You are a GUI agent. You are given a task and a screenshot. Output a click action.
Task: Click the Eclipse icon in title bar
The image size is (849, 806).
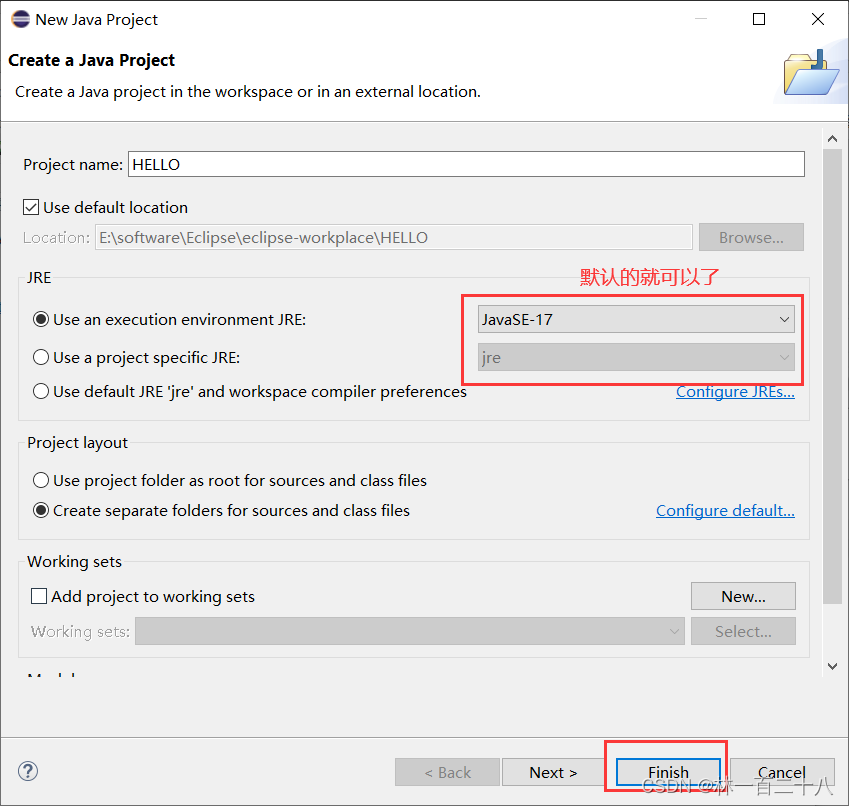[x=21, y=19]
